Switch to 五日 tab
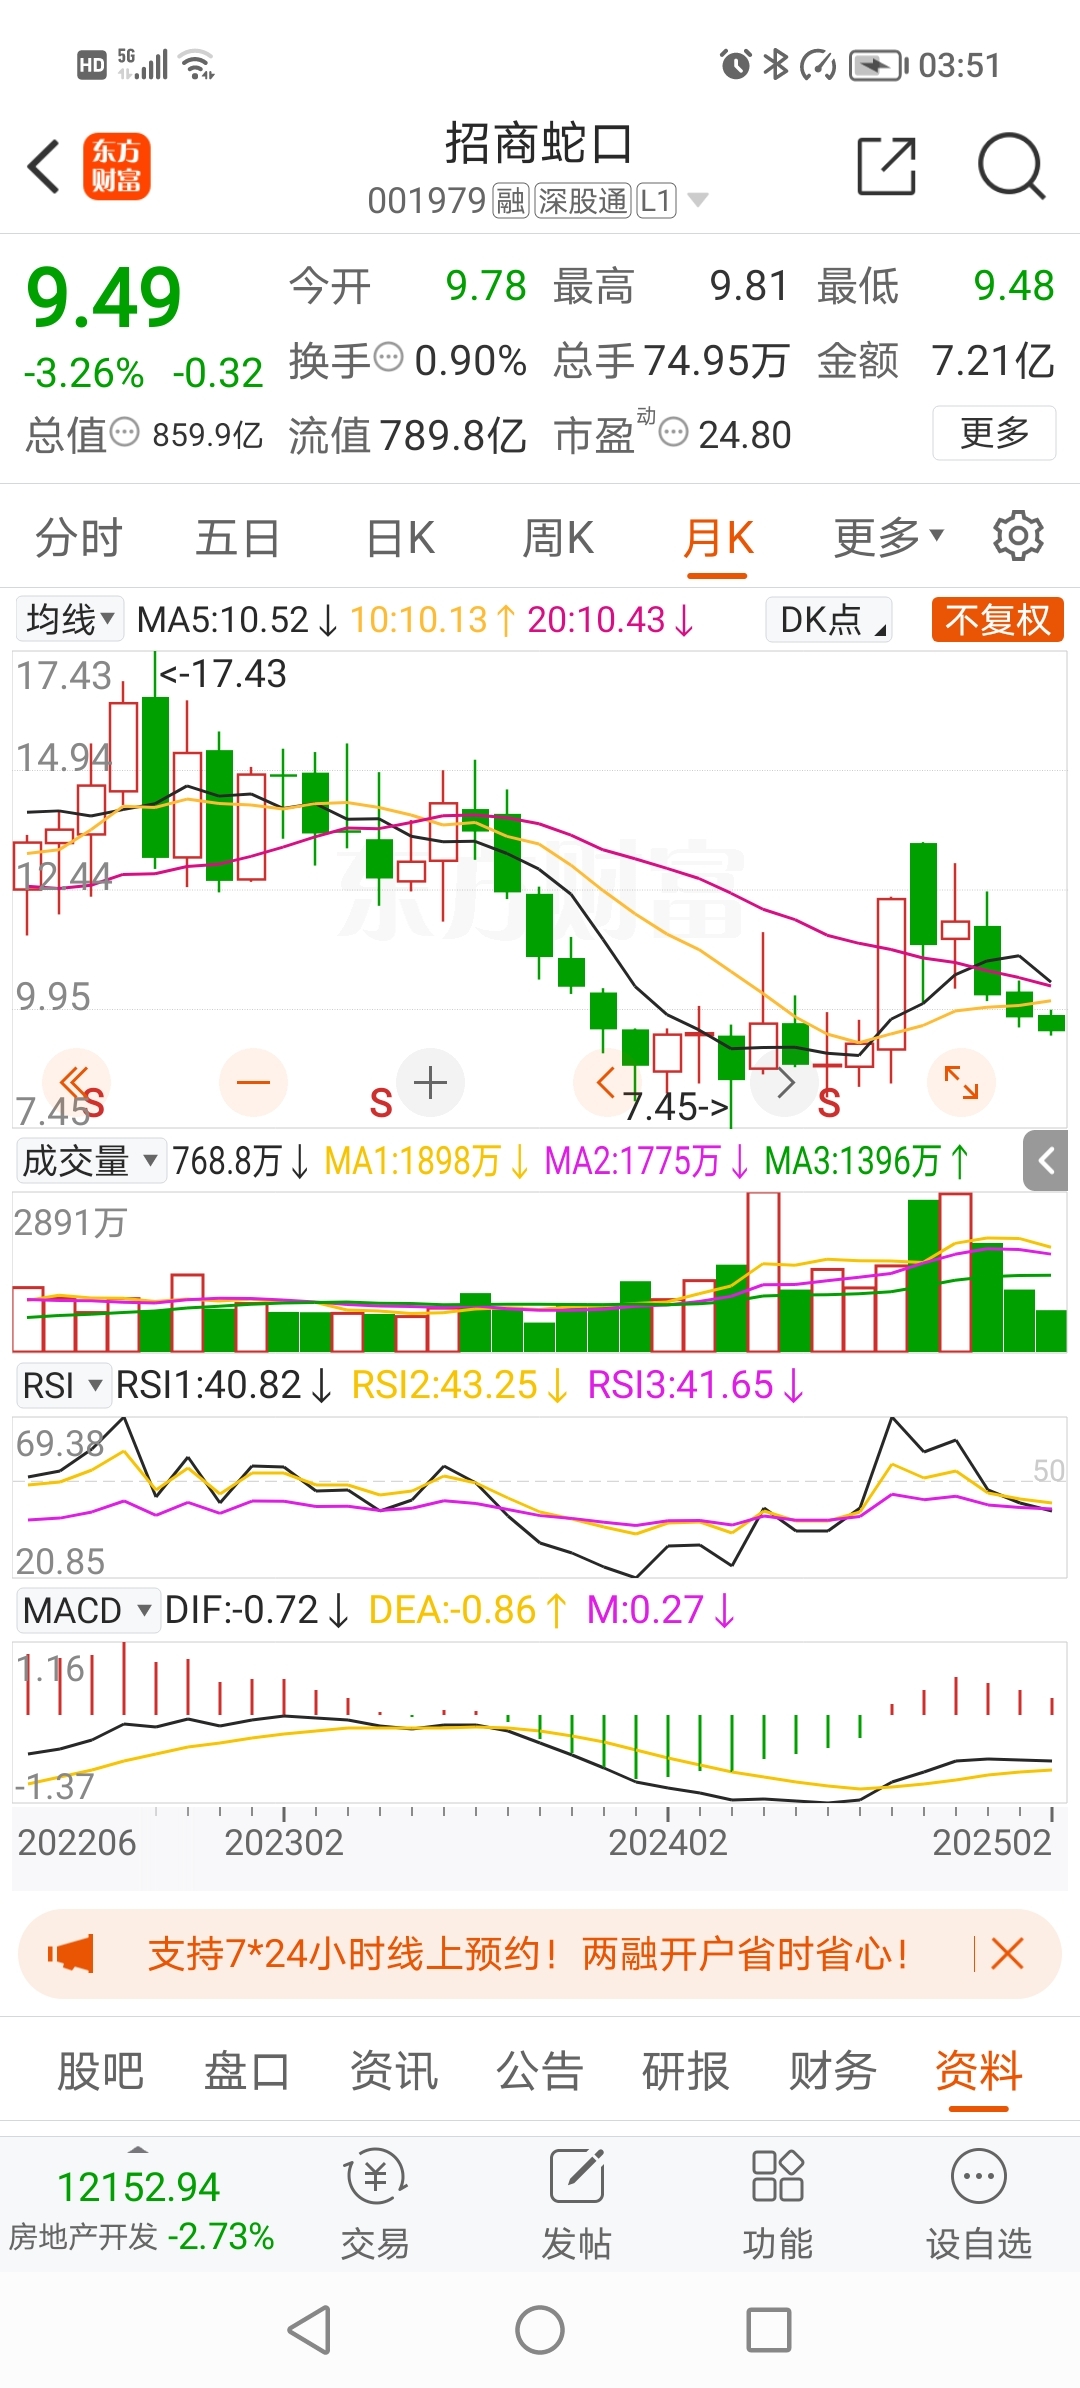The image size is (1080, 2388). coord(238,538)
